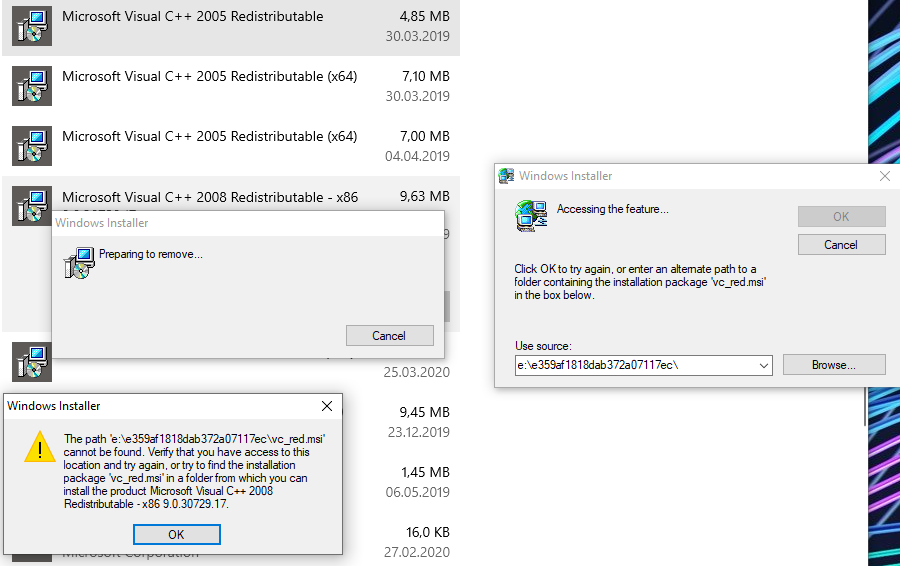Cancel the Preparing to remove dialog
This screenshot has height=566, width=900.
[x=390, y=336]
